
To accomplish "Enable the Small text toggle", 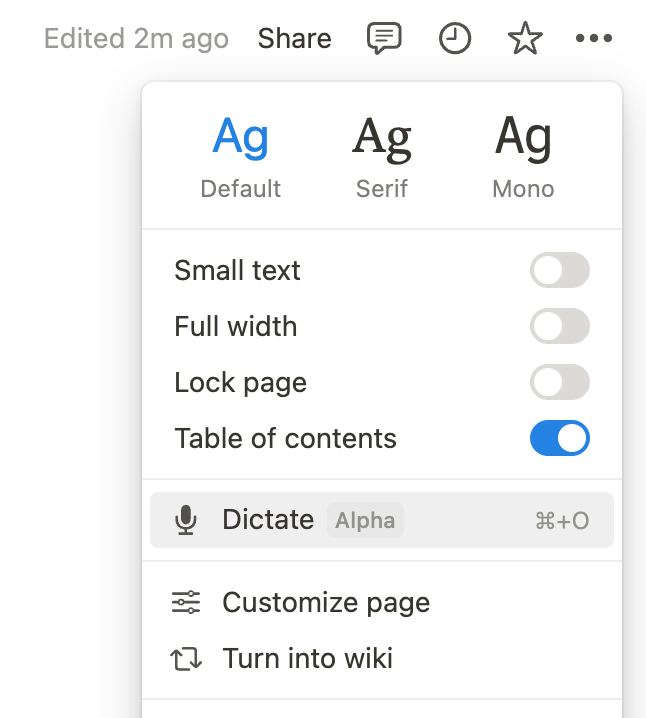I will 559,270.
